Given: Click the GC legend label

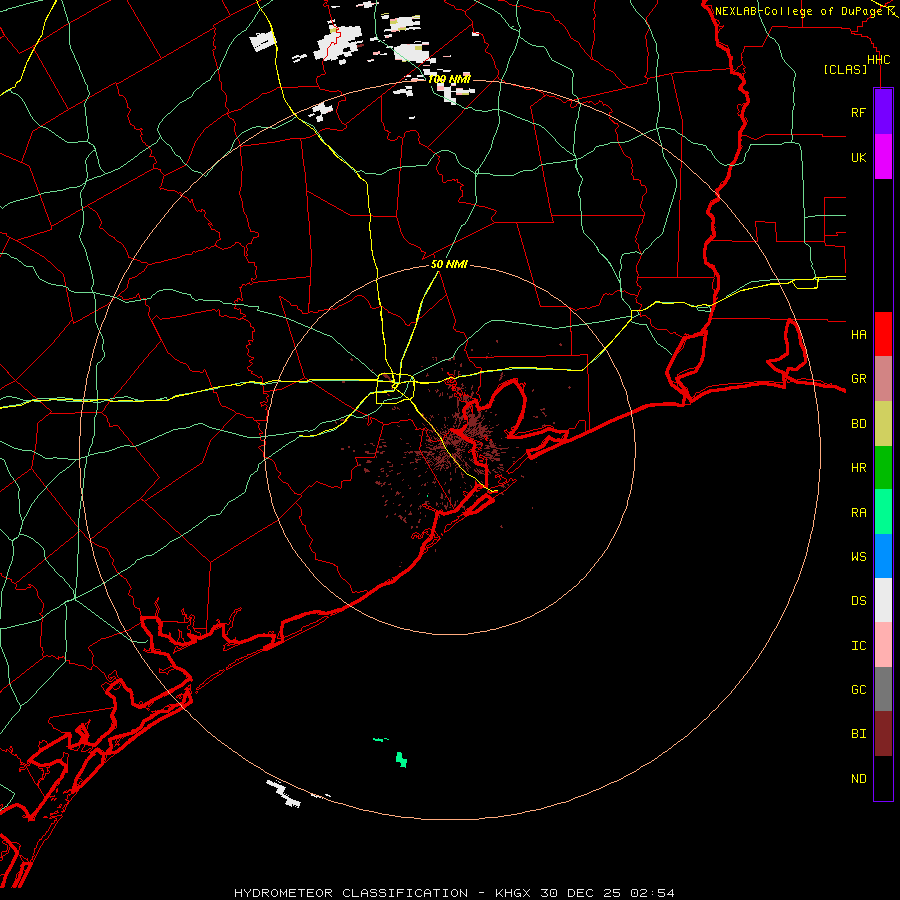Looking at the screenshot, I should click(858, 690).
